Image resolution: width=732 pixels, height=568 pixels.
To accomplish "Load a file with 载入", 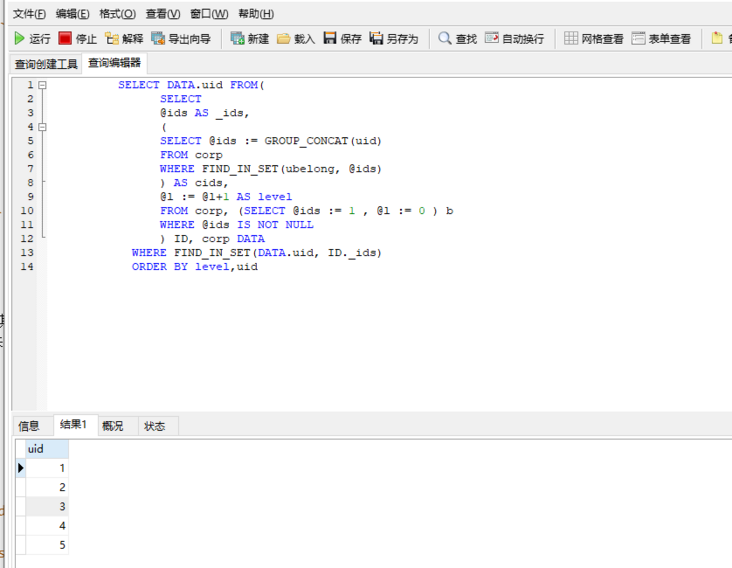I will (296, 39).
